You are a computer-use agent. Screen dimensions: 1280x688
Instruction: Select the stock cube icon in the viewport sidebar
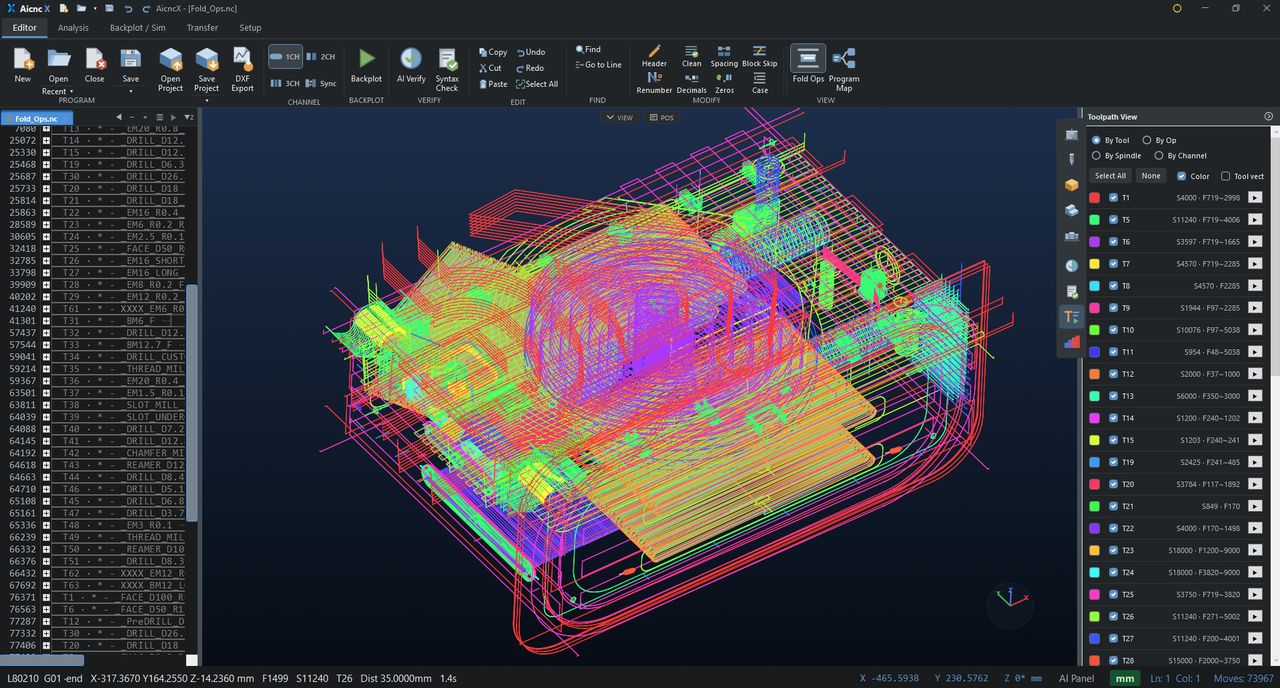click(1072, 185)
